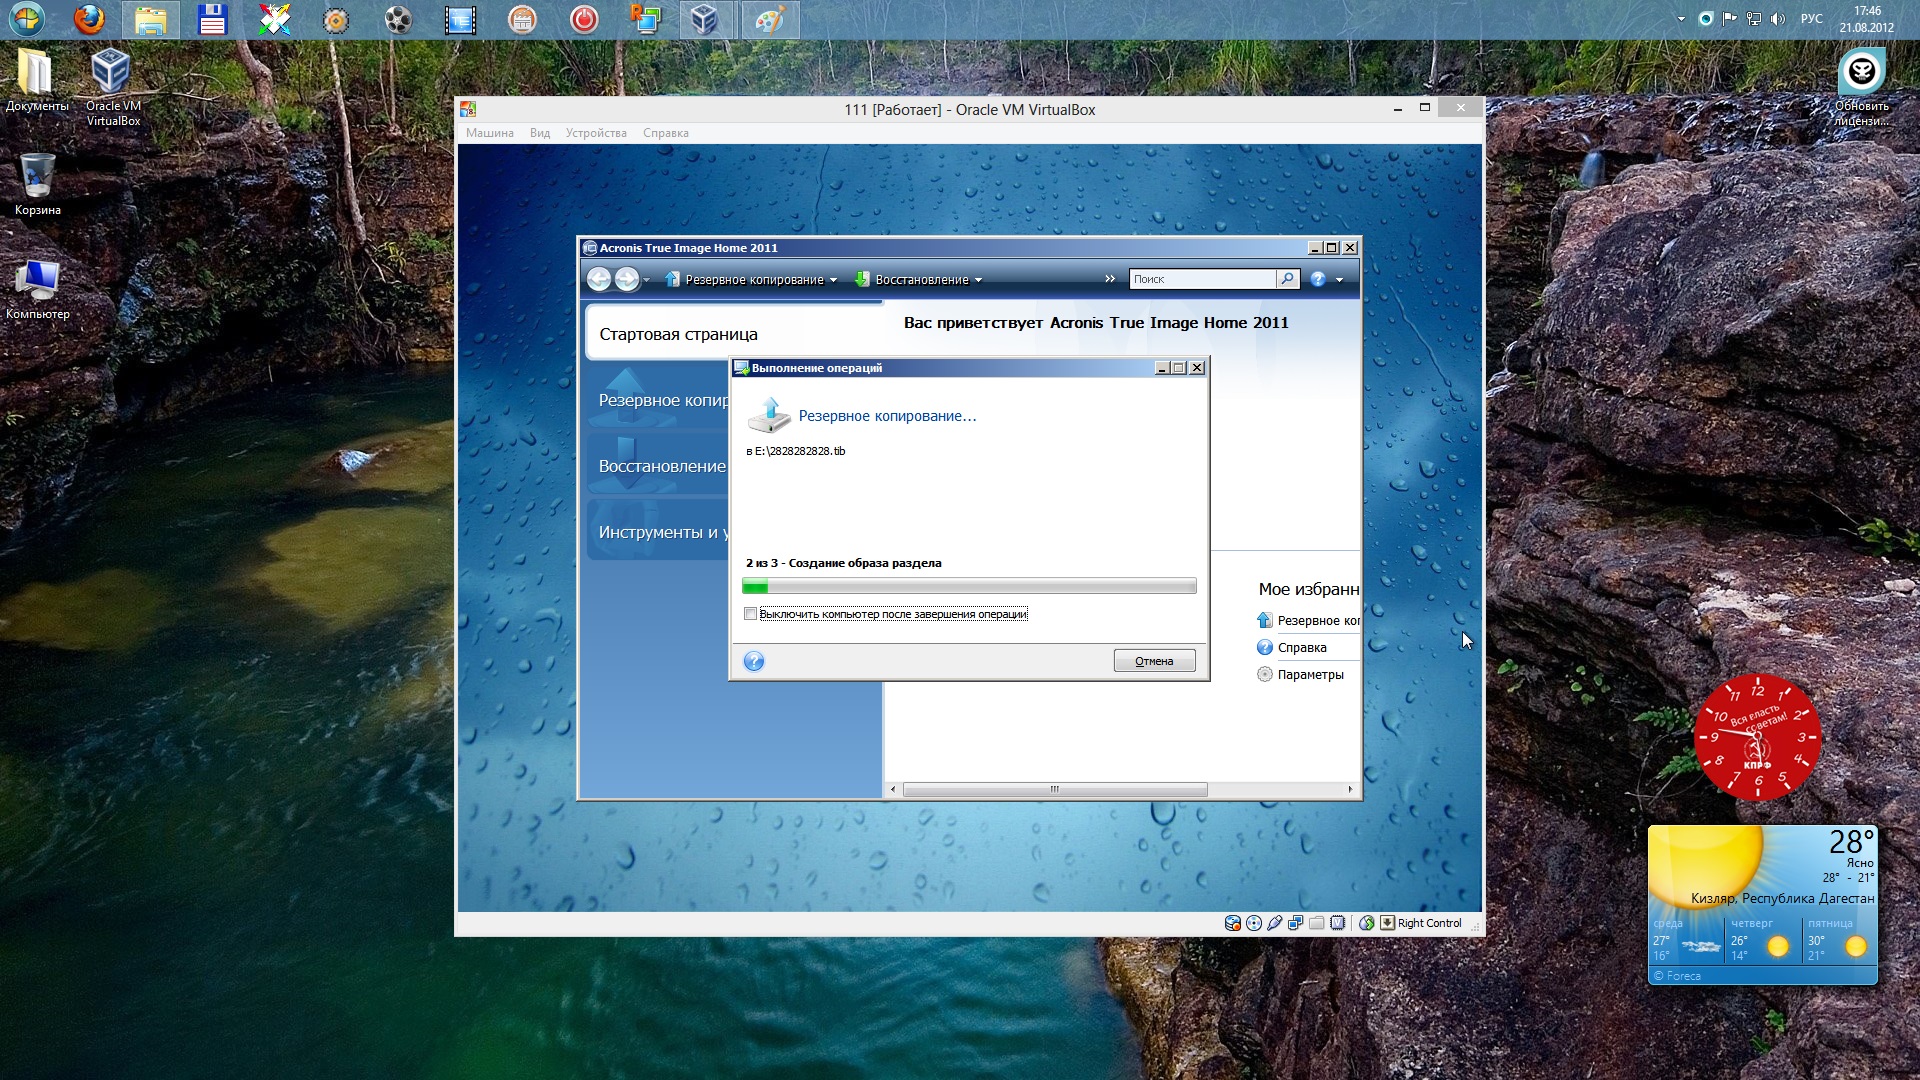Click the Параметры favorites link
This screenshot has width=1920, height=1080.
pos(1300,675)
